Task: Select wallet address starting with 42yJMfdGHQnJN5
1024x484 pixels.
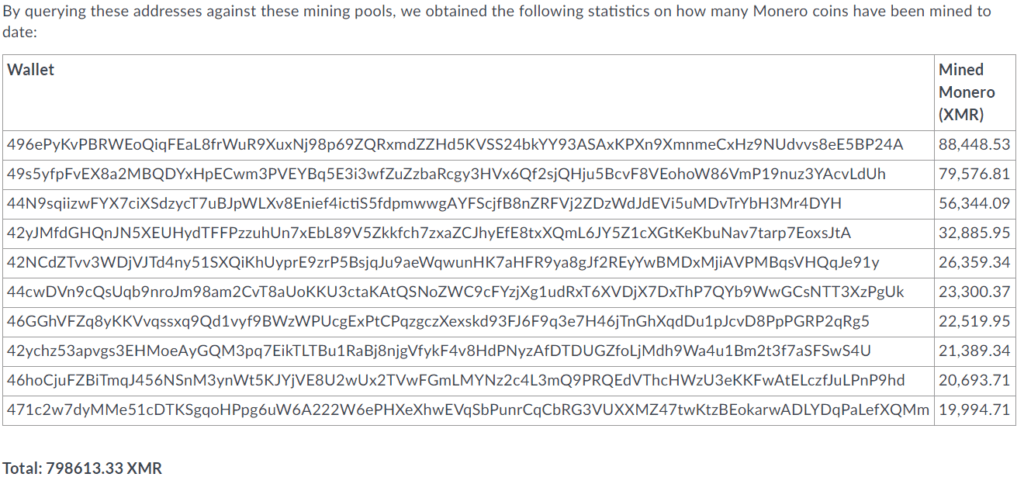Action: [x=429, y=233]
